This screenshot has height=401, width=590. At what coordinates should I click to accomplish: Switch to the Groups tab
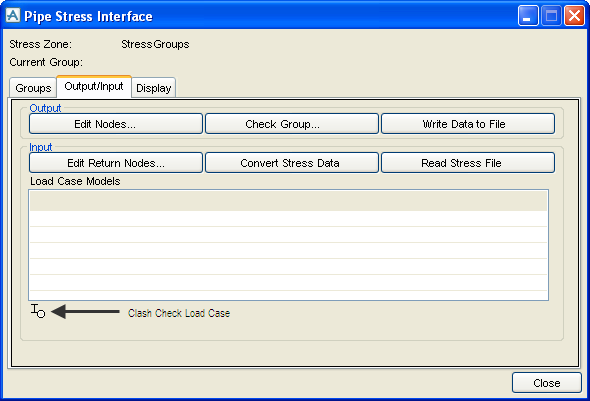pos(33,88)
